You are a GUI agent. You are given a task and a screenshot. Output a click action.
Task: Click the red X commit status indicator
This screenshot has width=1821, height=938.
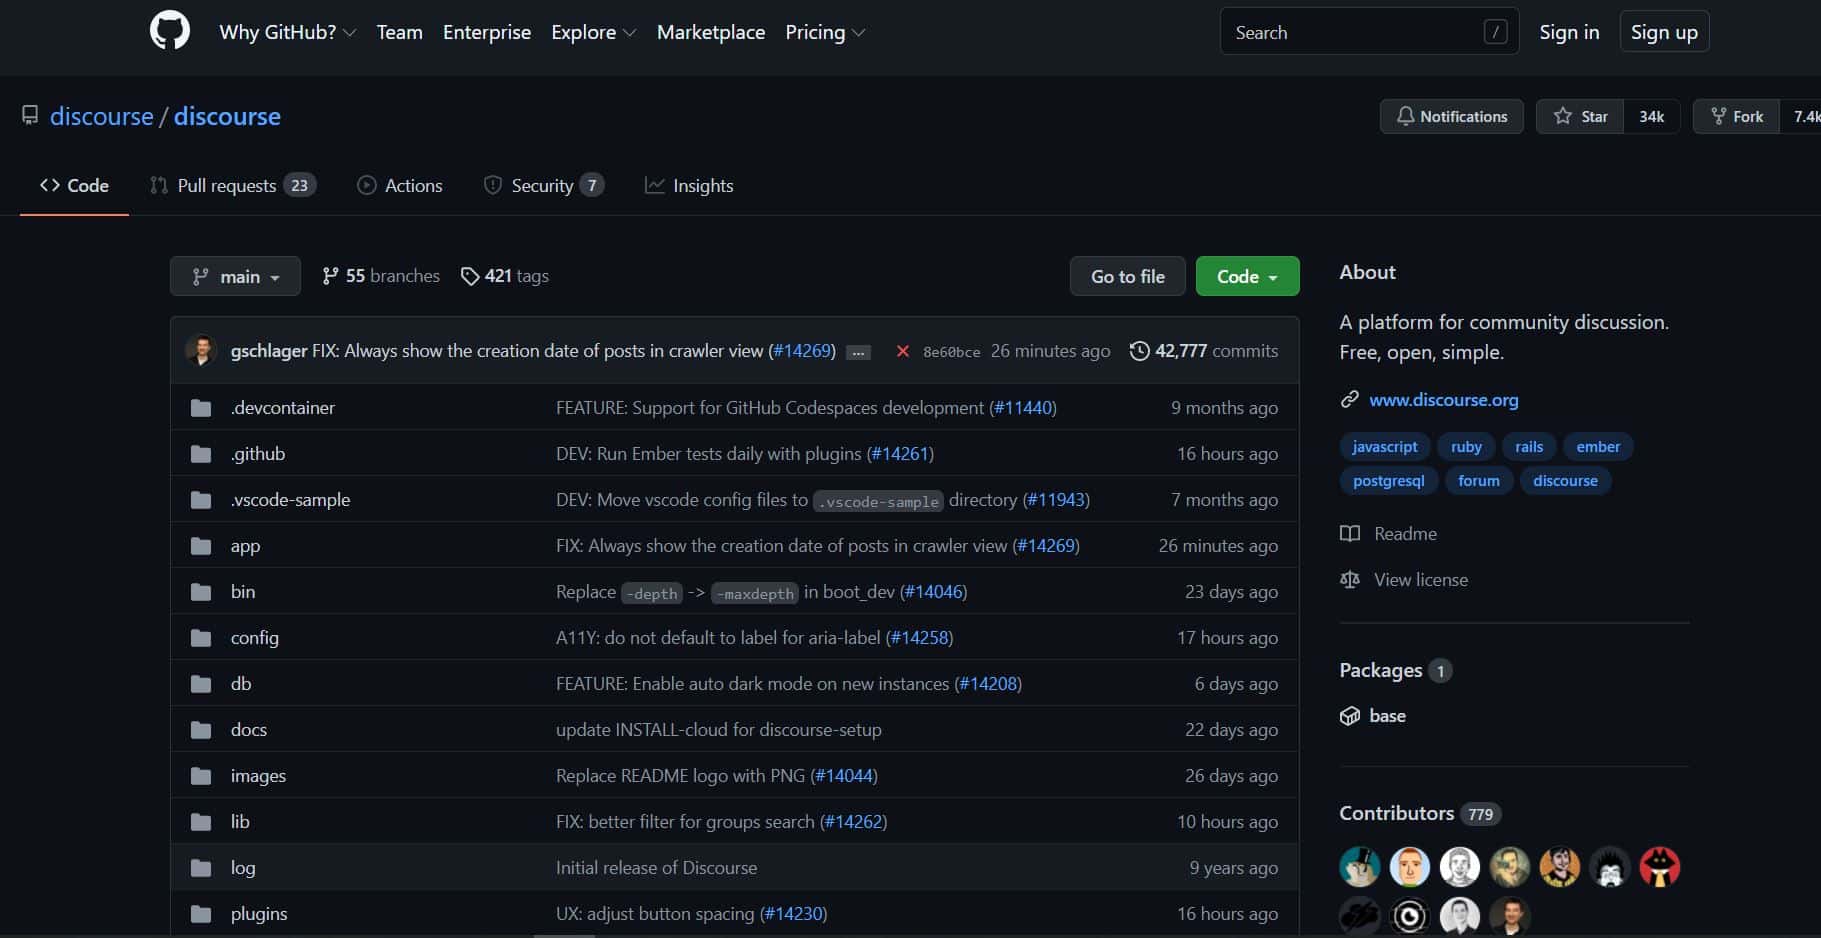pos(903,351)
